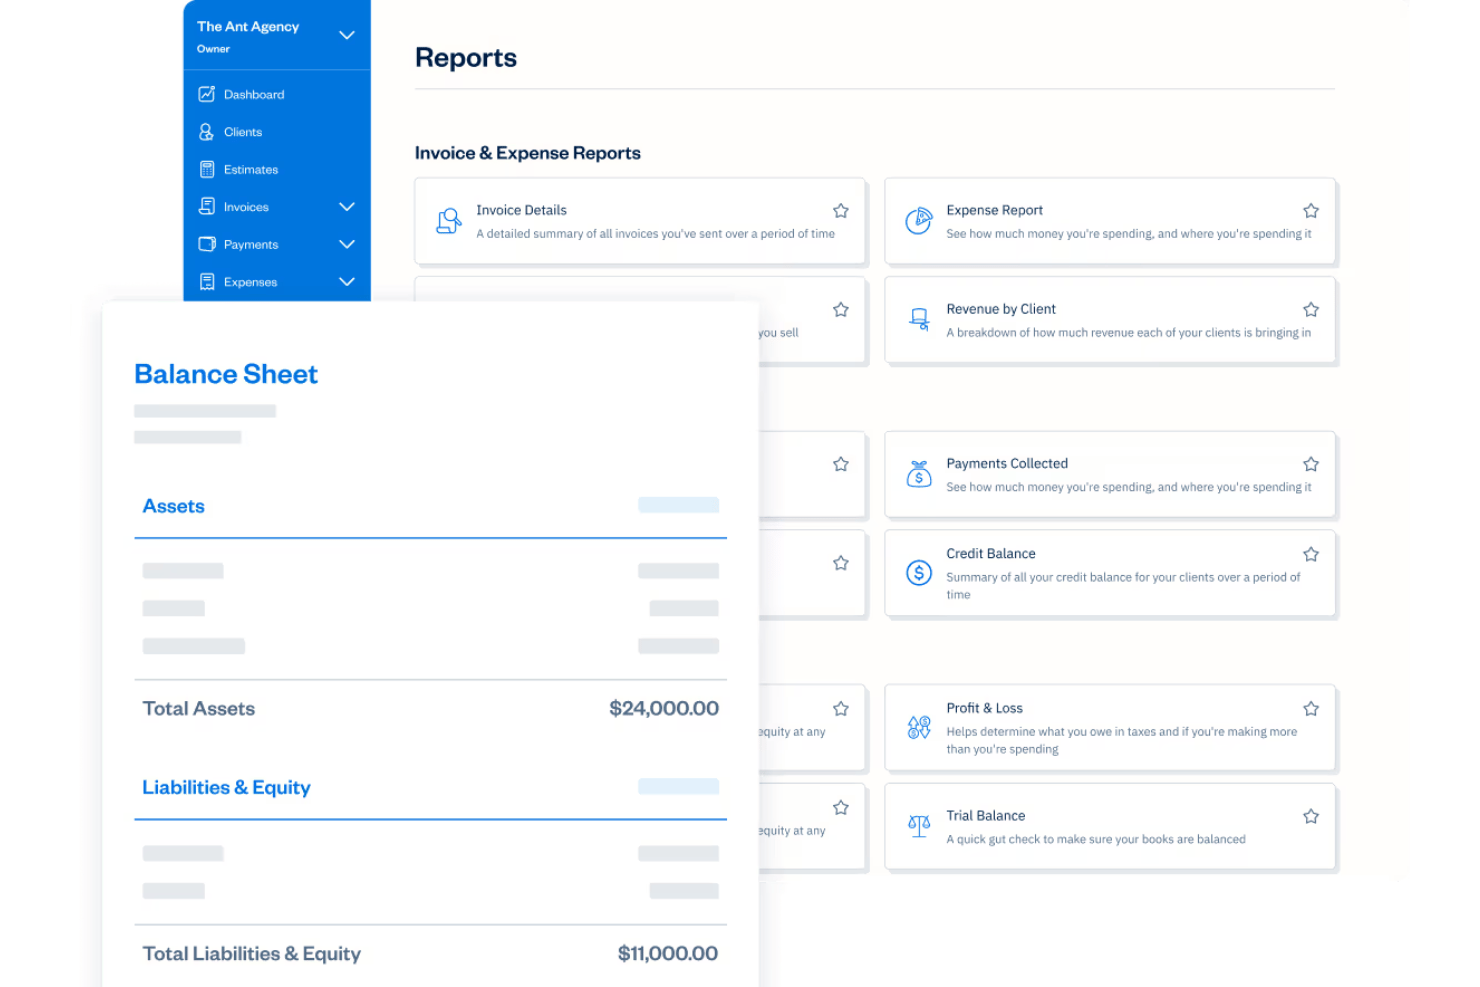Click the Expense Report pie chart icon

click(x=919, y=221)
